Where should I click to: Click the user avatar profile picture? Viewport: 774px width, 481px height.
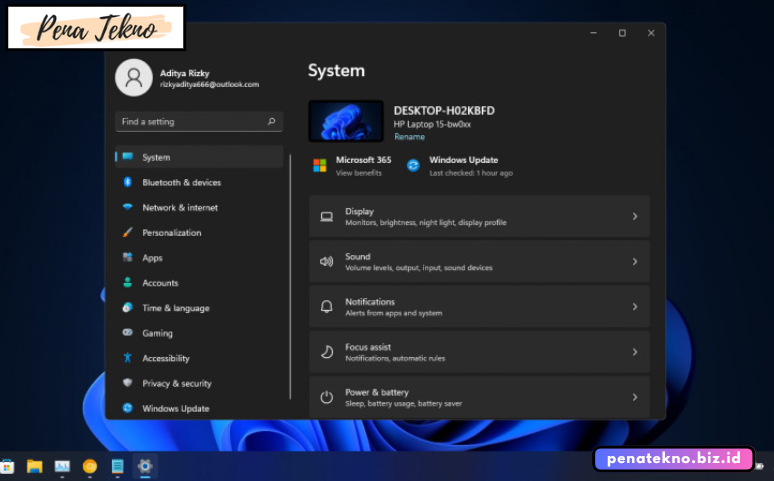(x=134, y=78)
